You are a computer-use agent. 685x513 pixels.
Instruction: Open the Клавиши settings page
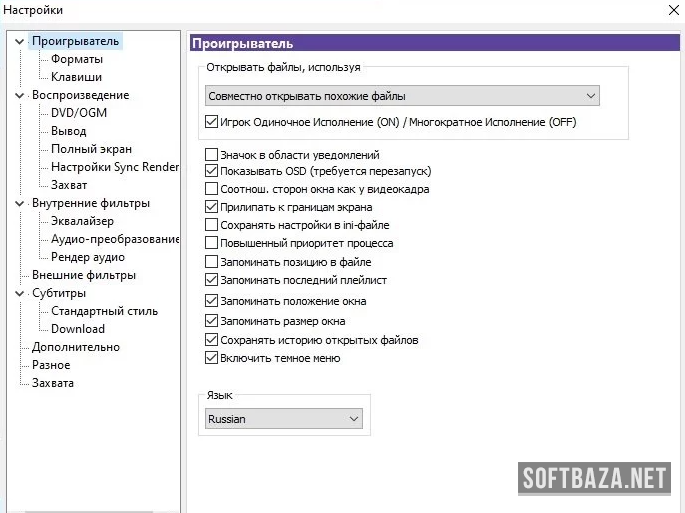click(76, 77)
